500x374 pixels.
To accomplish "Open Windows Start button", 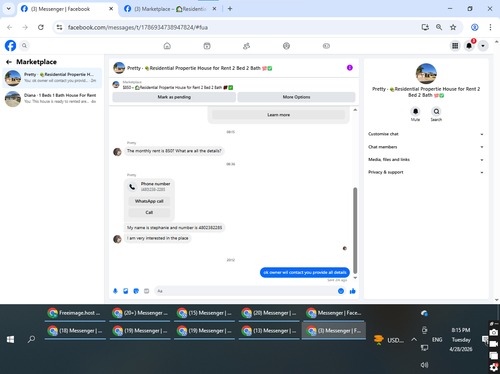I will 10,339.
